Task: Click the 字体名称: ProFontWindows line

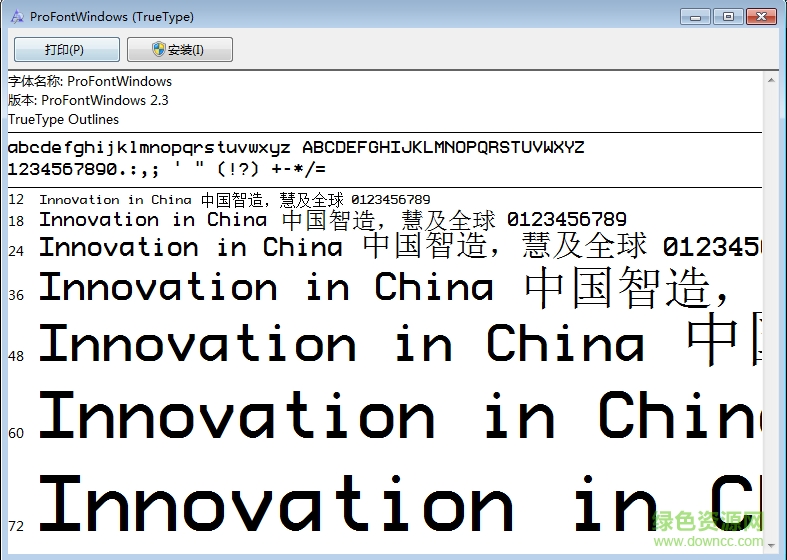Action: click(x=90, y=81)
